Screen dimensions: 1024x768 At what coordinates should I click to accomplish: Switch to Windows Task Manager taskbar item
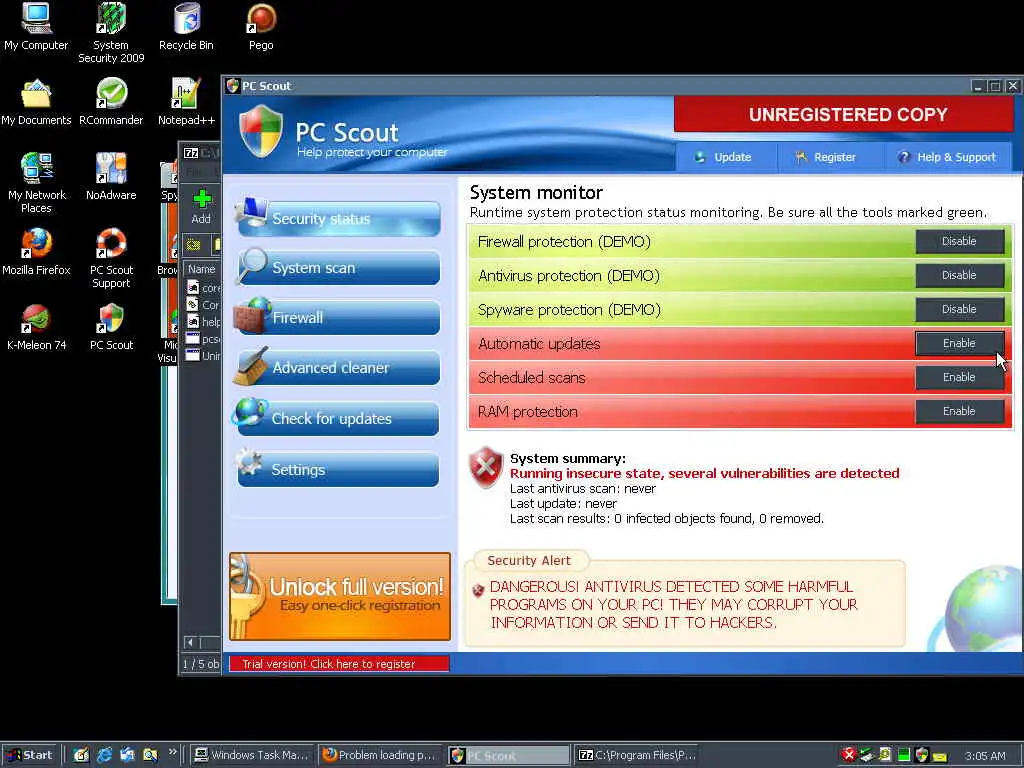(253, 755)
